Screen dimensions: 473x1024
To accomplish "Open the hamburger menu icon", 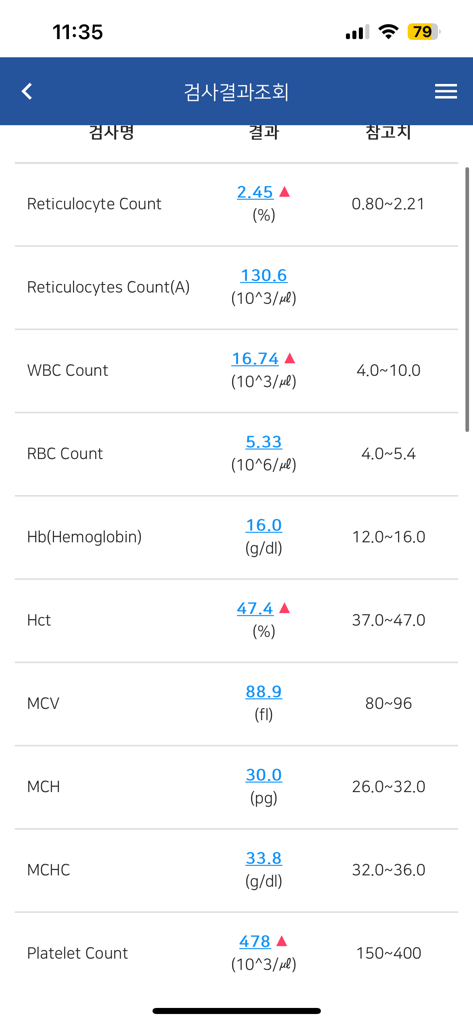I will tap(446, 91).
